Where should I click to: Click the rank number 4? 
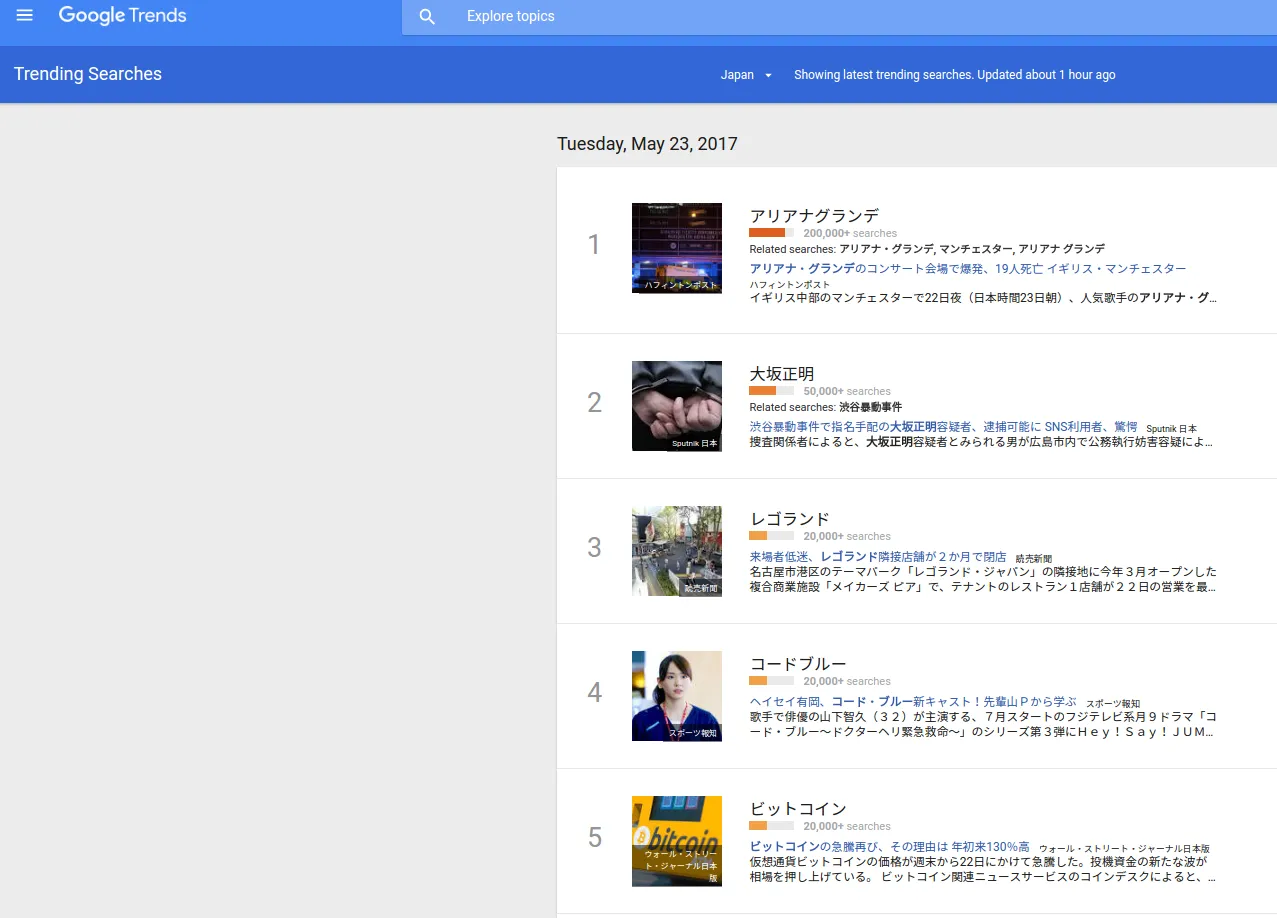(x=594, y=693)
